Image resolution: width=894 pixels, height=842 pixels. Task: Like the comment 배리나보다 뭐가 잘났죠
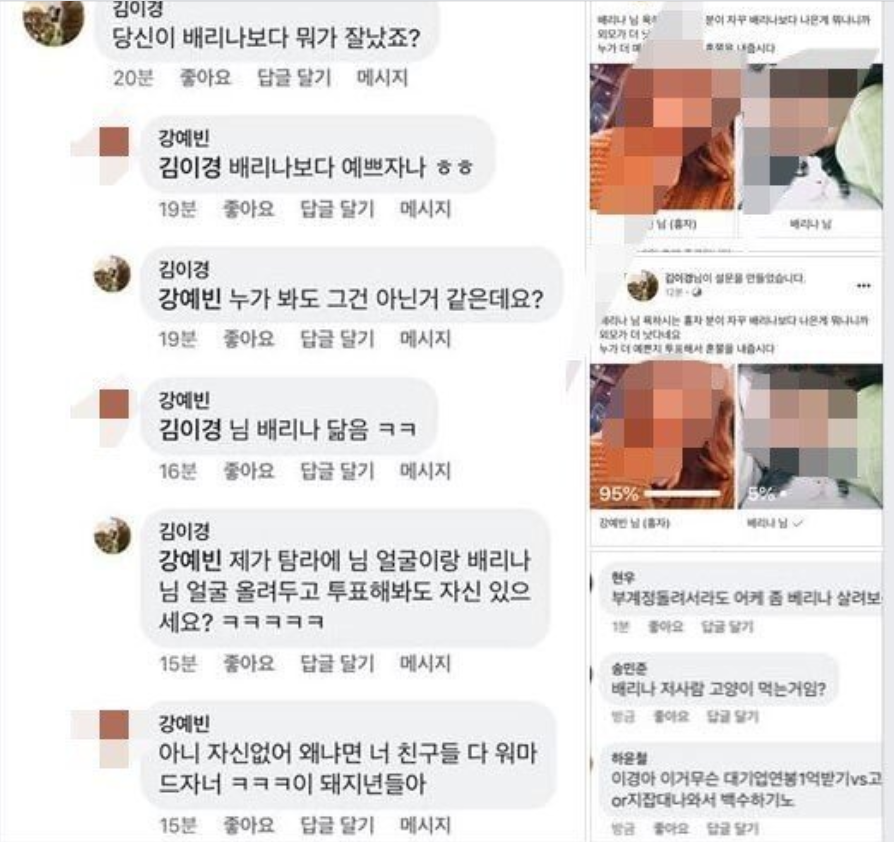[205, 77]
